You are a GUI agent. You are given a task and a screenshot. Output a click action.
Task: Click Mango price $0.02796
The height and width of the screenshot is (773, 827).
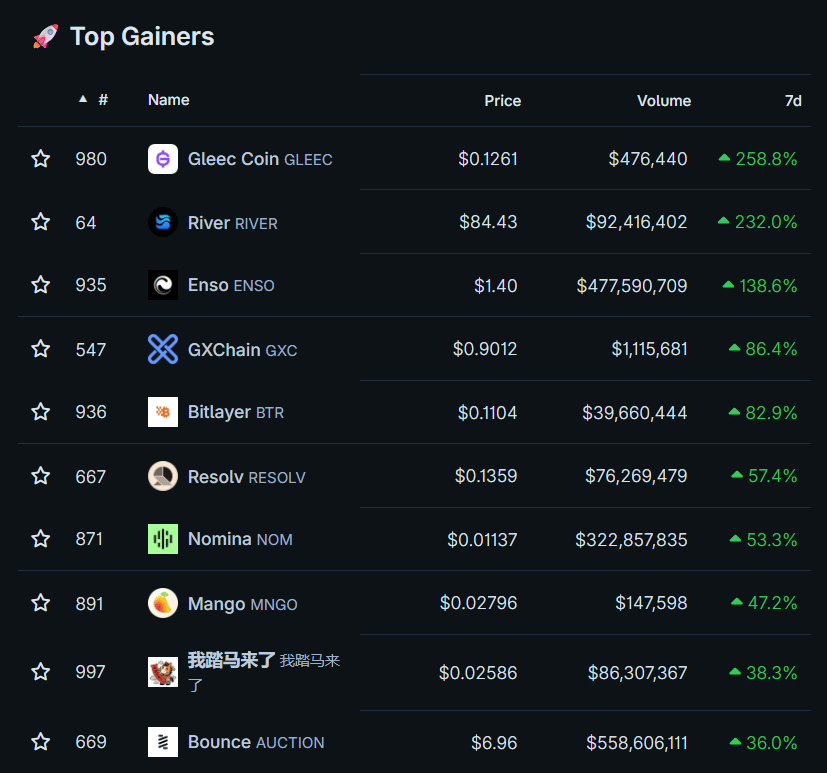pyautogui.click(x=478, y=603)
